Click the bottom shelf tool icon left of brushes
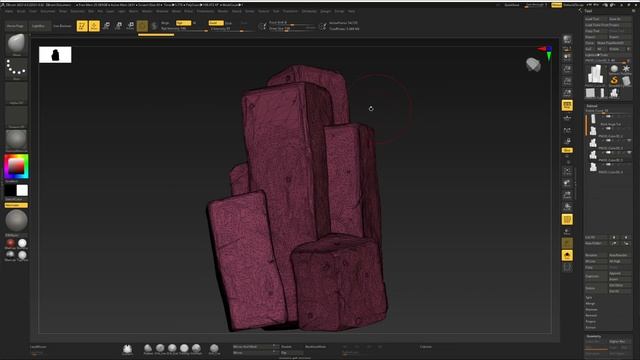Screen dimensions: 640x360 127,349
